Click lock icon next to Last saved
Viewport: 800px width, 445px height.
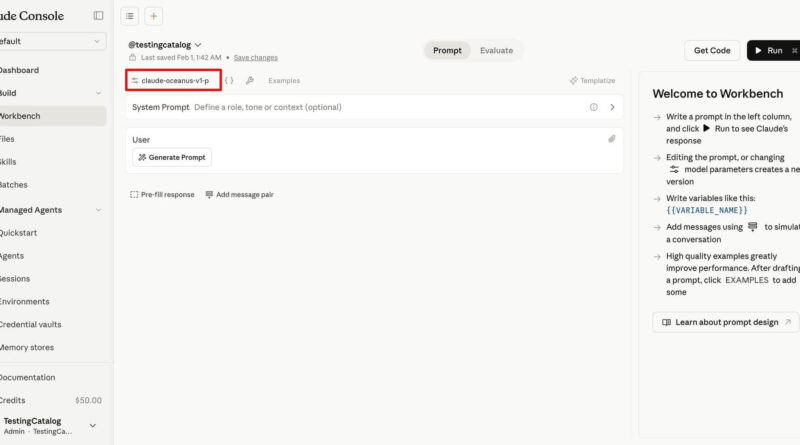tap(133, 57)
